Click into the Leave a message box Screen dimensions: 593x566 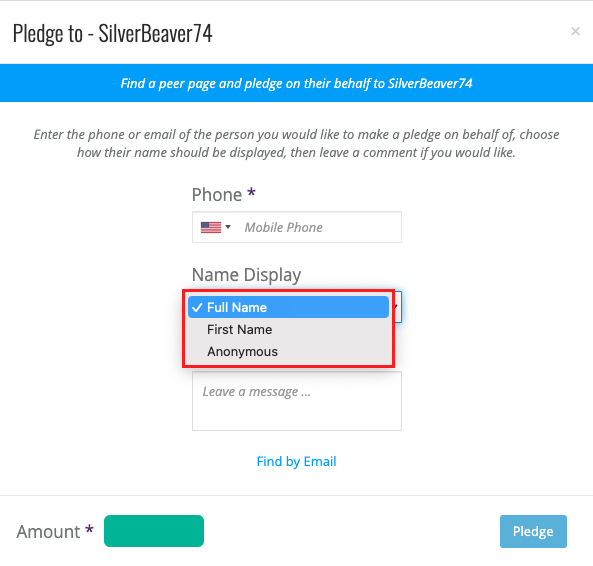296,401
